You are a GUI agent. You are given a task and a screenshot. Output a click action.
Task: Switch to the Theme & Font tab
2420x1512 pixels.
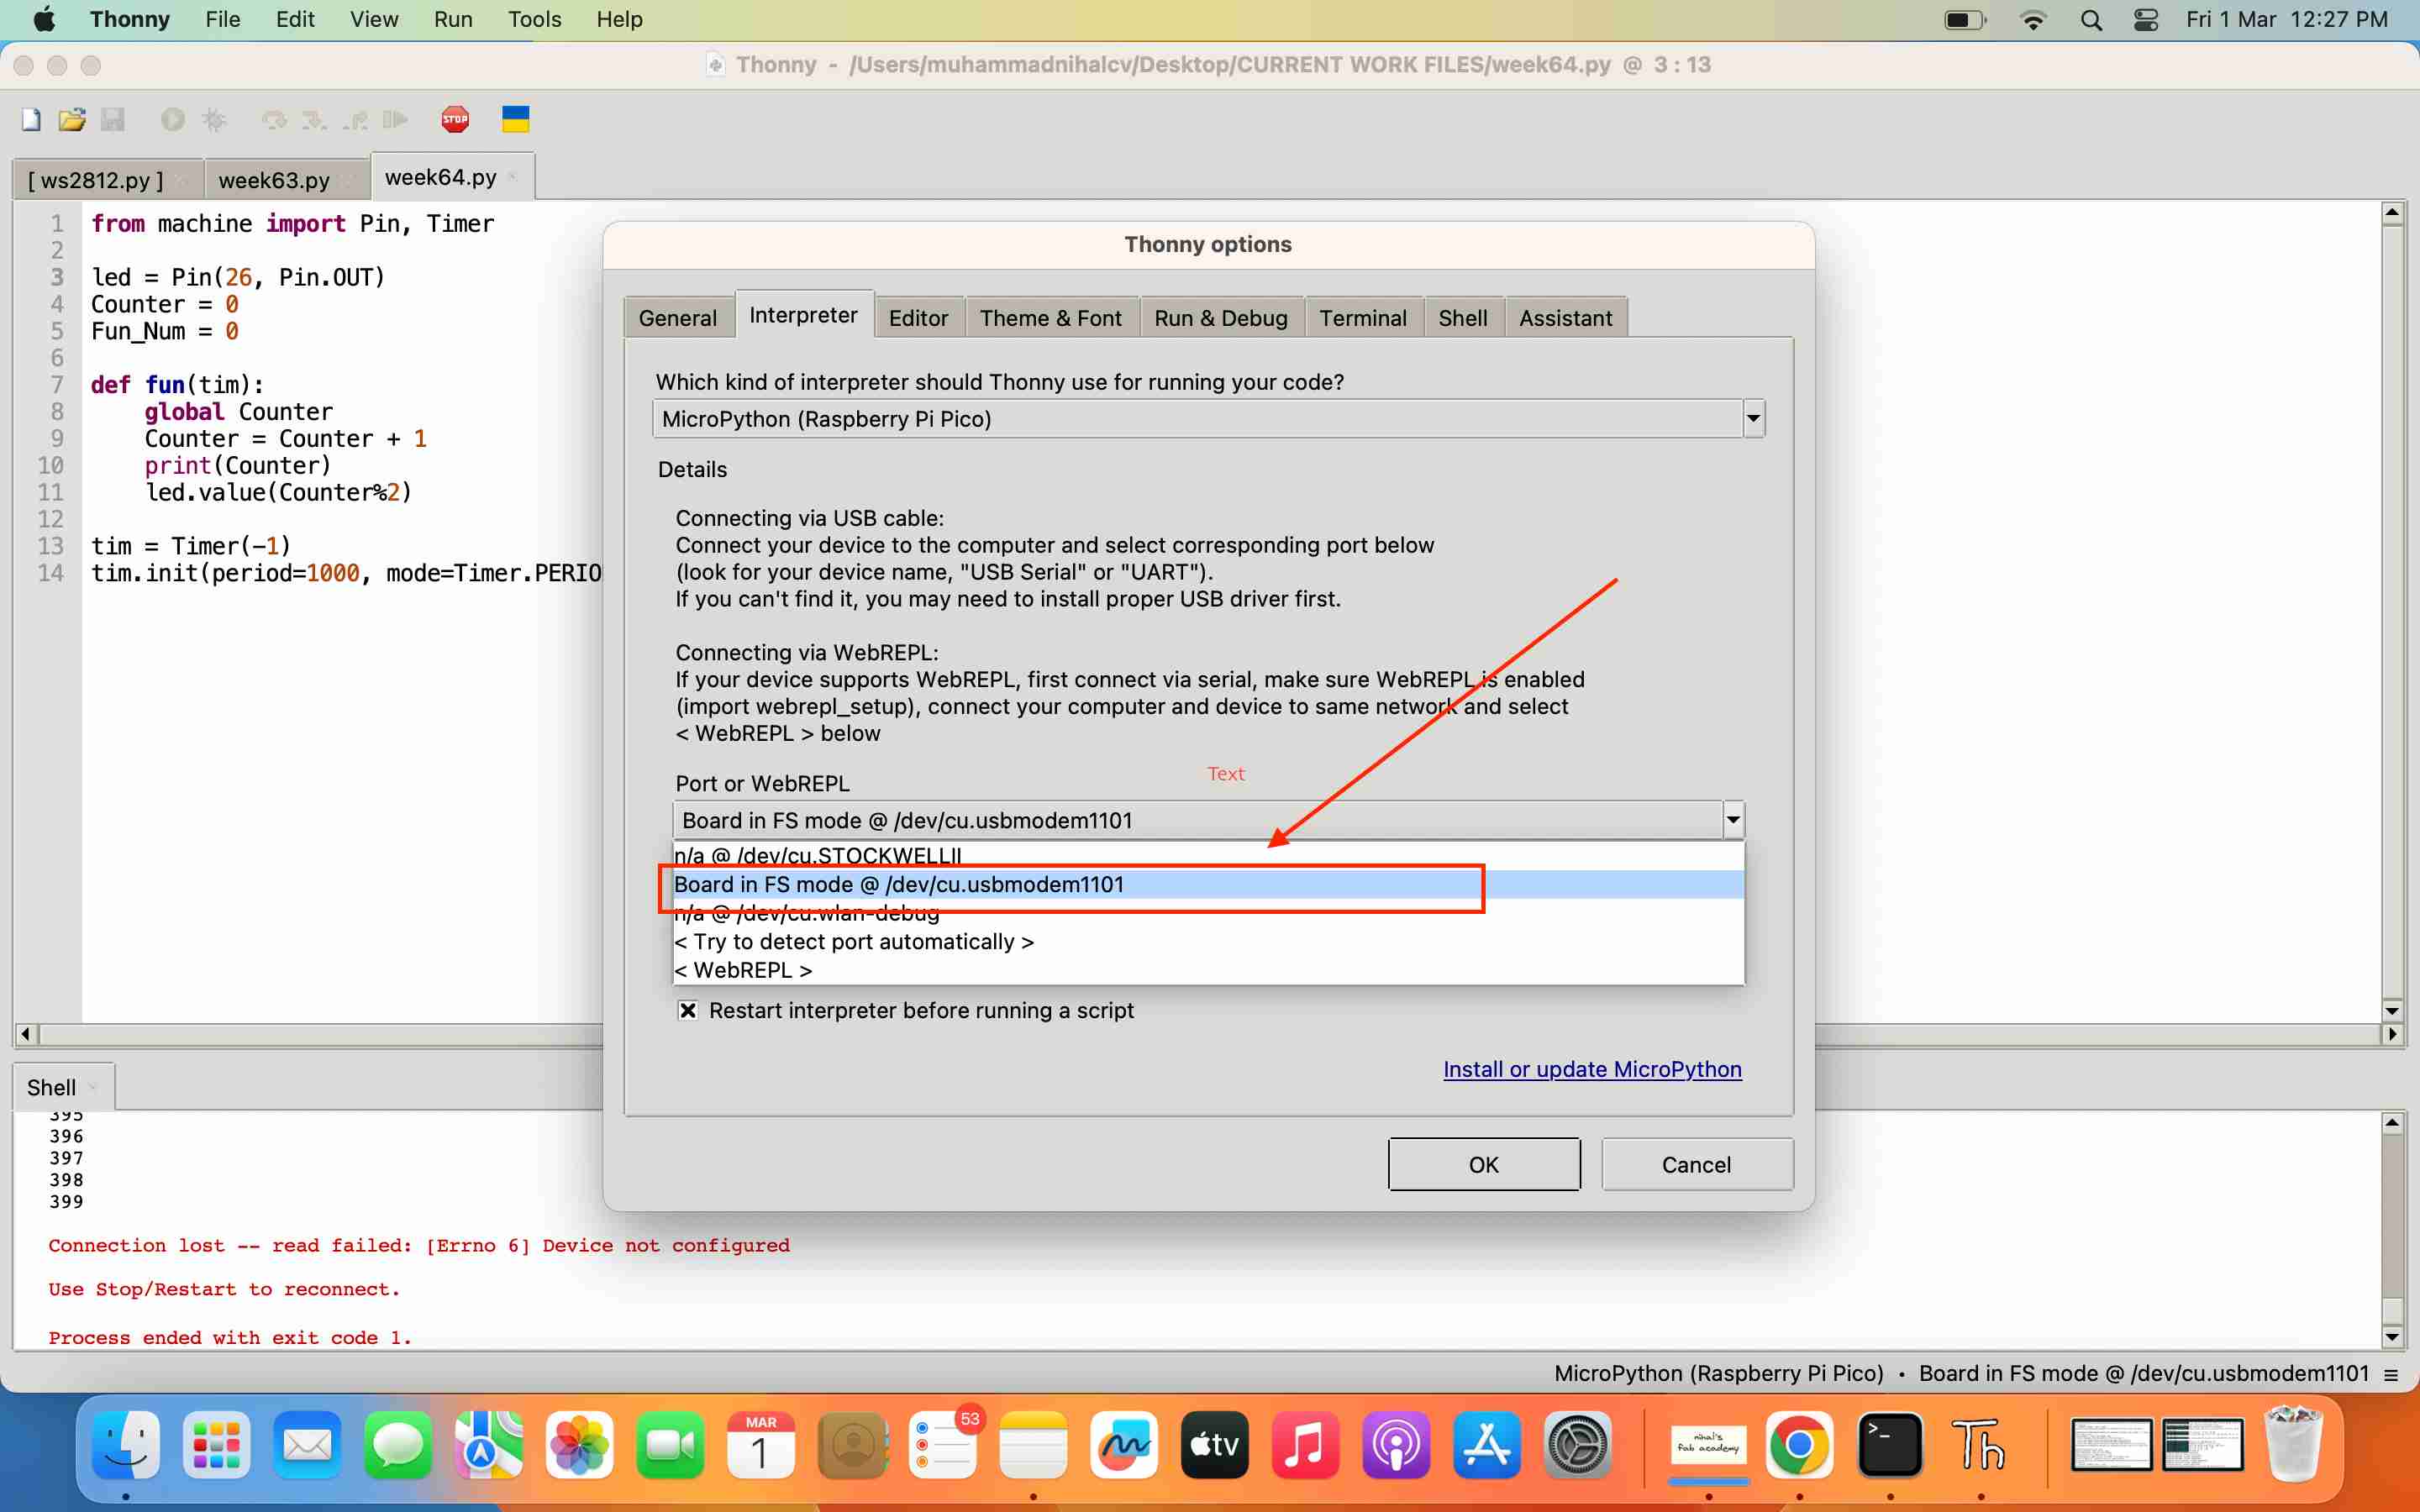1050,318
